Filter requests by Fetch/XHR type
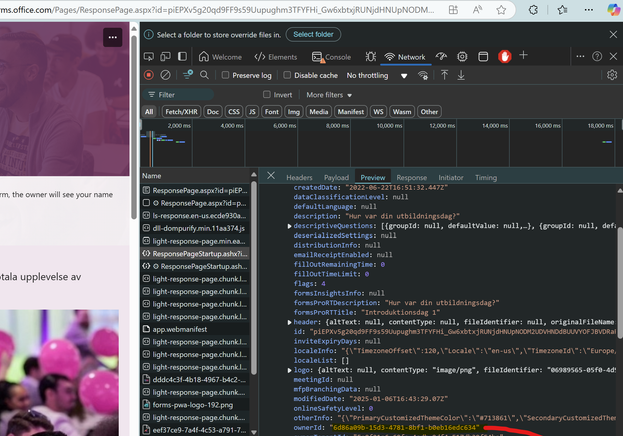Image resolution: width=623 pixels, height=436 pixels. [x=181, y=112]
